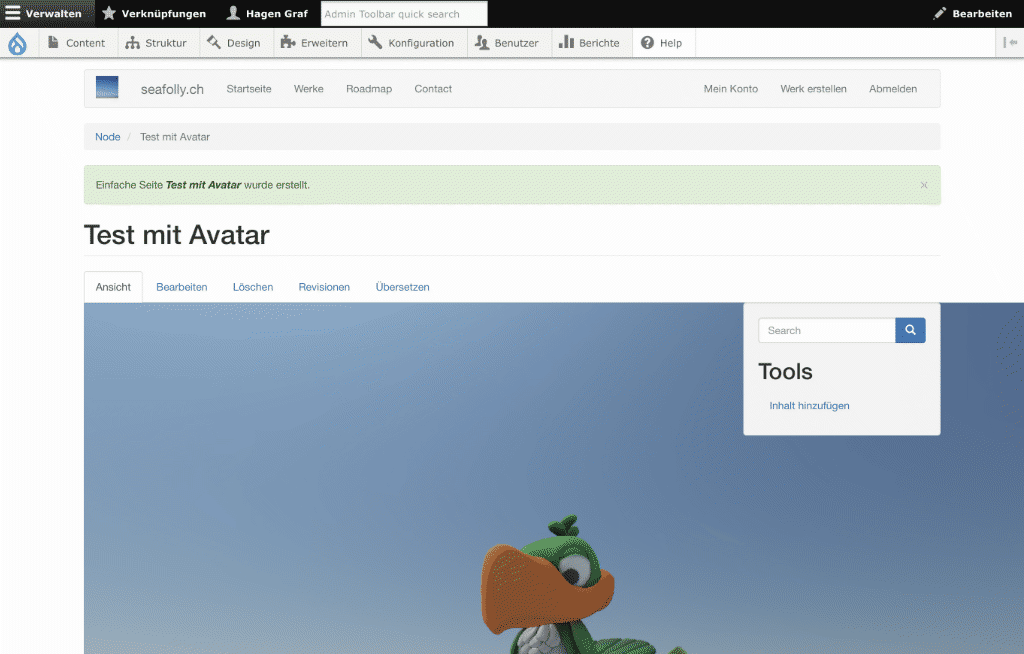
Task: Follow the Node breadcrumb link
Action: [108, 137]
